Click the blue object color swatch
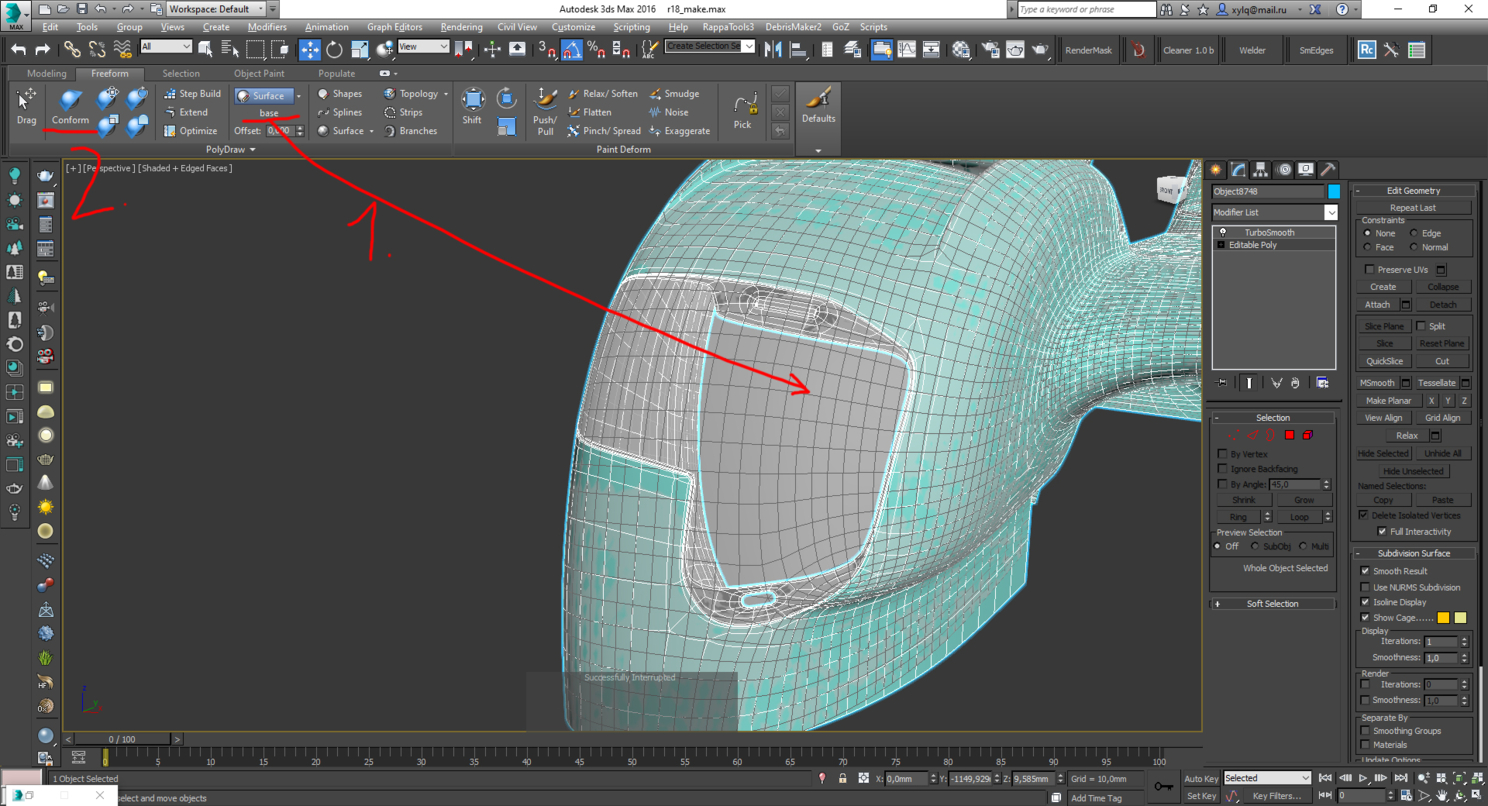 pyautogui.click(x=1333, y=191)
